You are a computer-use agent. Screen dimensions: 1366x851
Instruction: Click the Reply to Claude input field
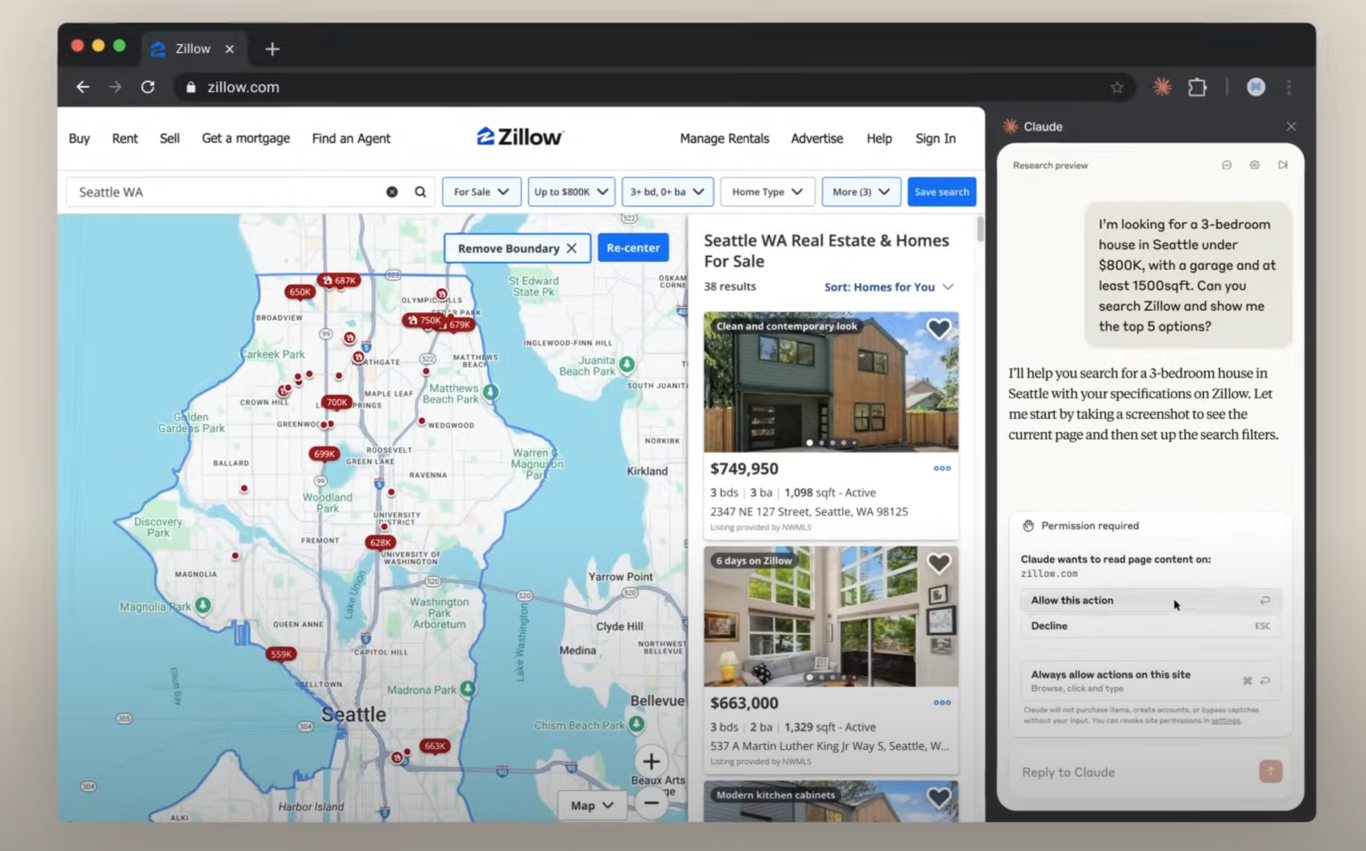coord(1136,772)
